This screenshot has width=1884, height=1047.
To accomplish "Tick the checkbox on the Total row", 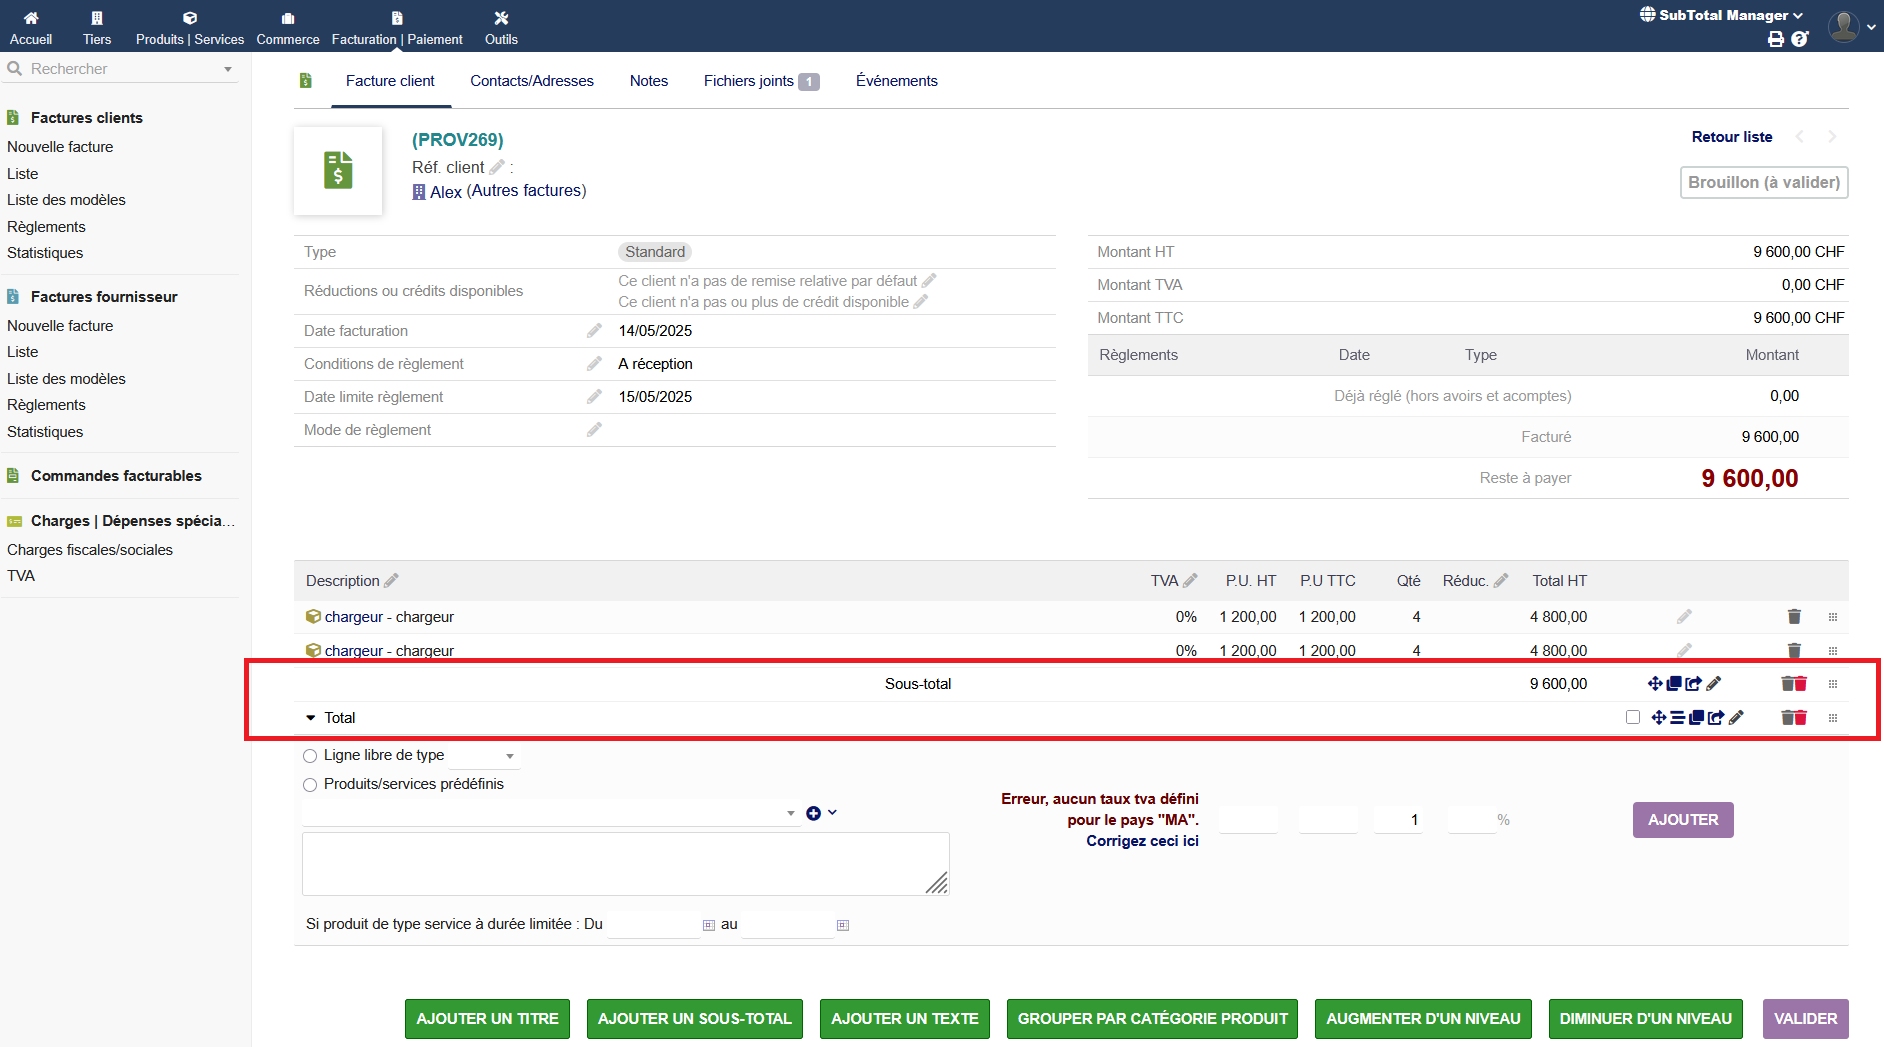I will coord(1633,718).
